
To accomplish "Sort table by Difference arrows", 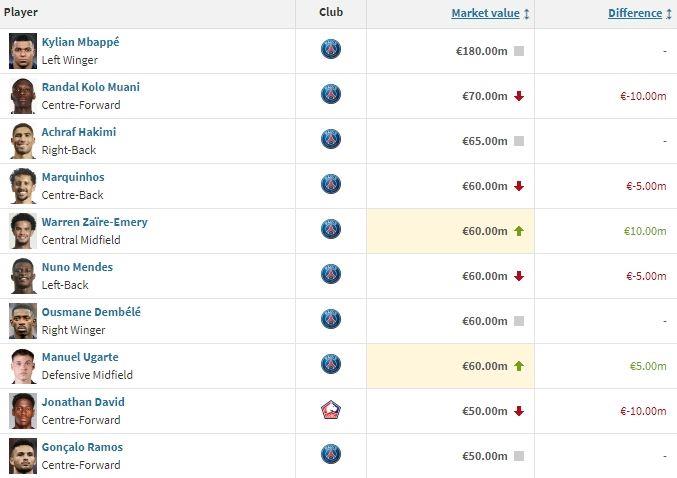I will pyautogui.click(x=669, y=14).
